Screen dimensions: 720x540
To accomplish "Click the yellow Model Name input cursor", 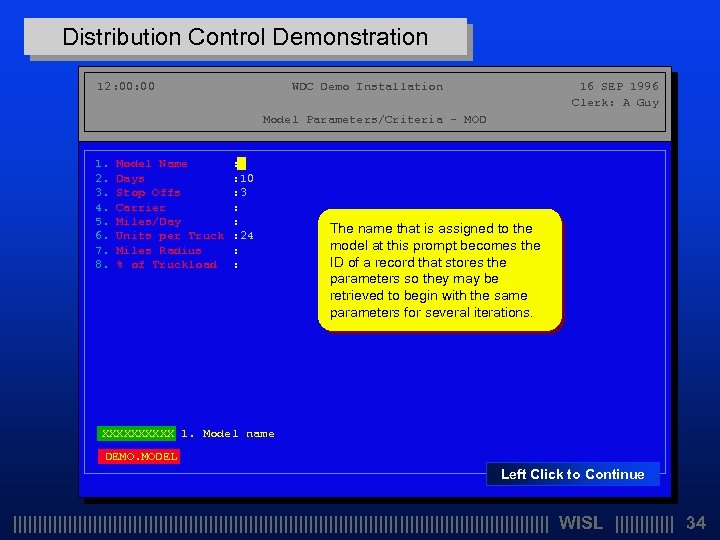I will 242,163.
